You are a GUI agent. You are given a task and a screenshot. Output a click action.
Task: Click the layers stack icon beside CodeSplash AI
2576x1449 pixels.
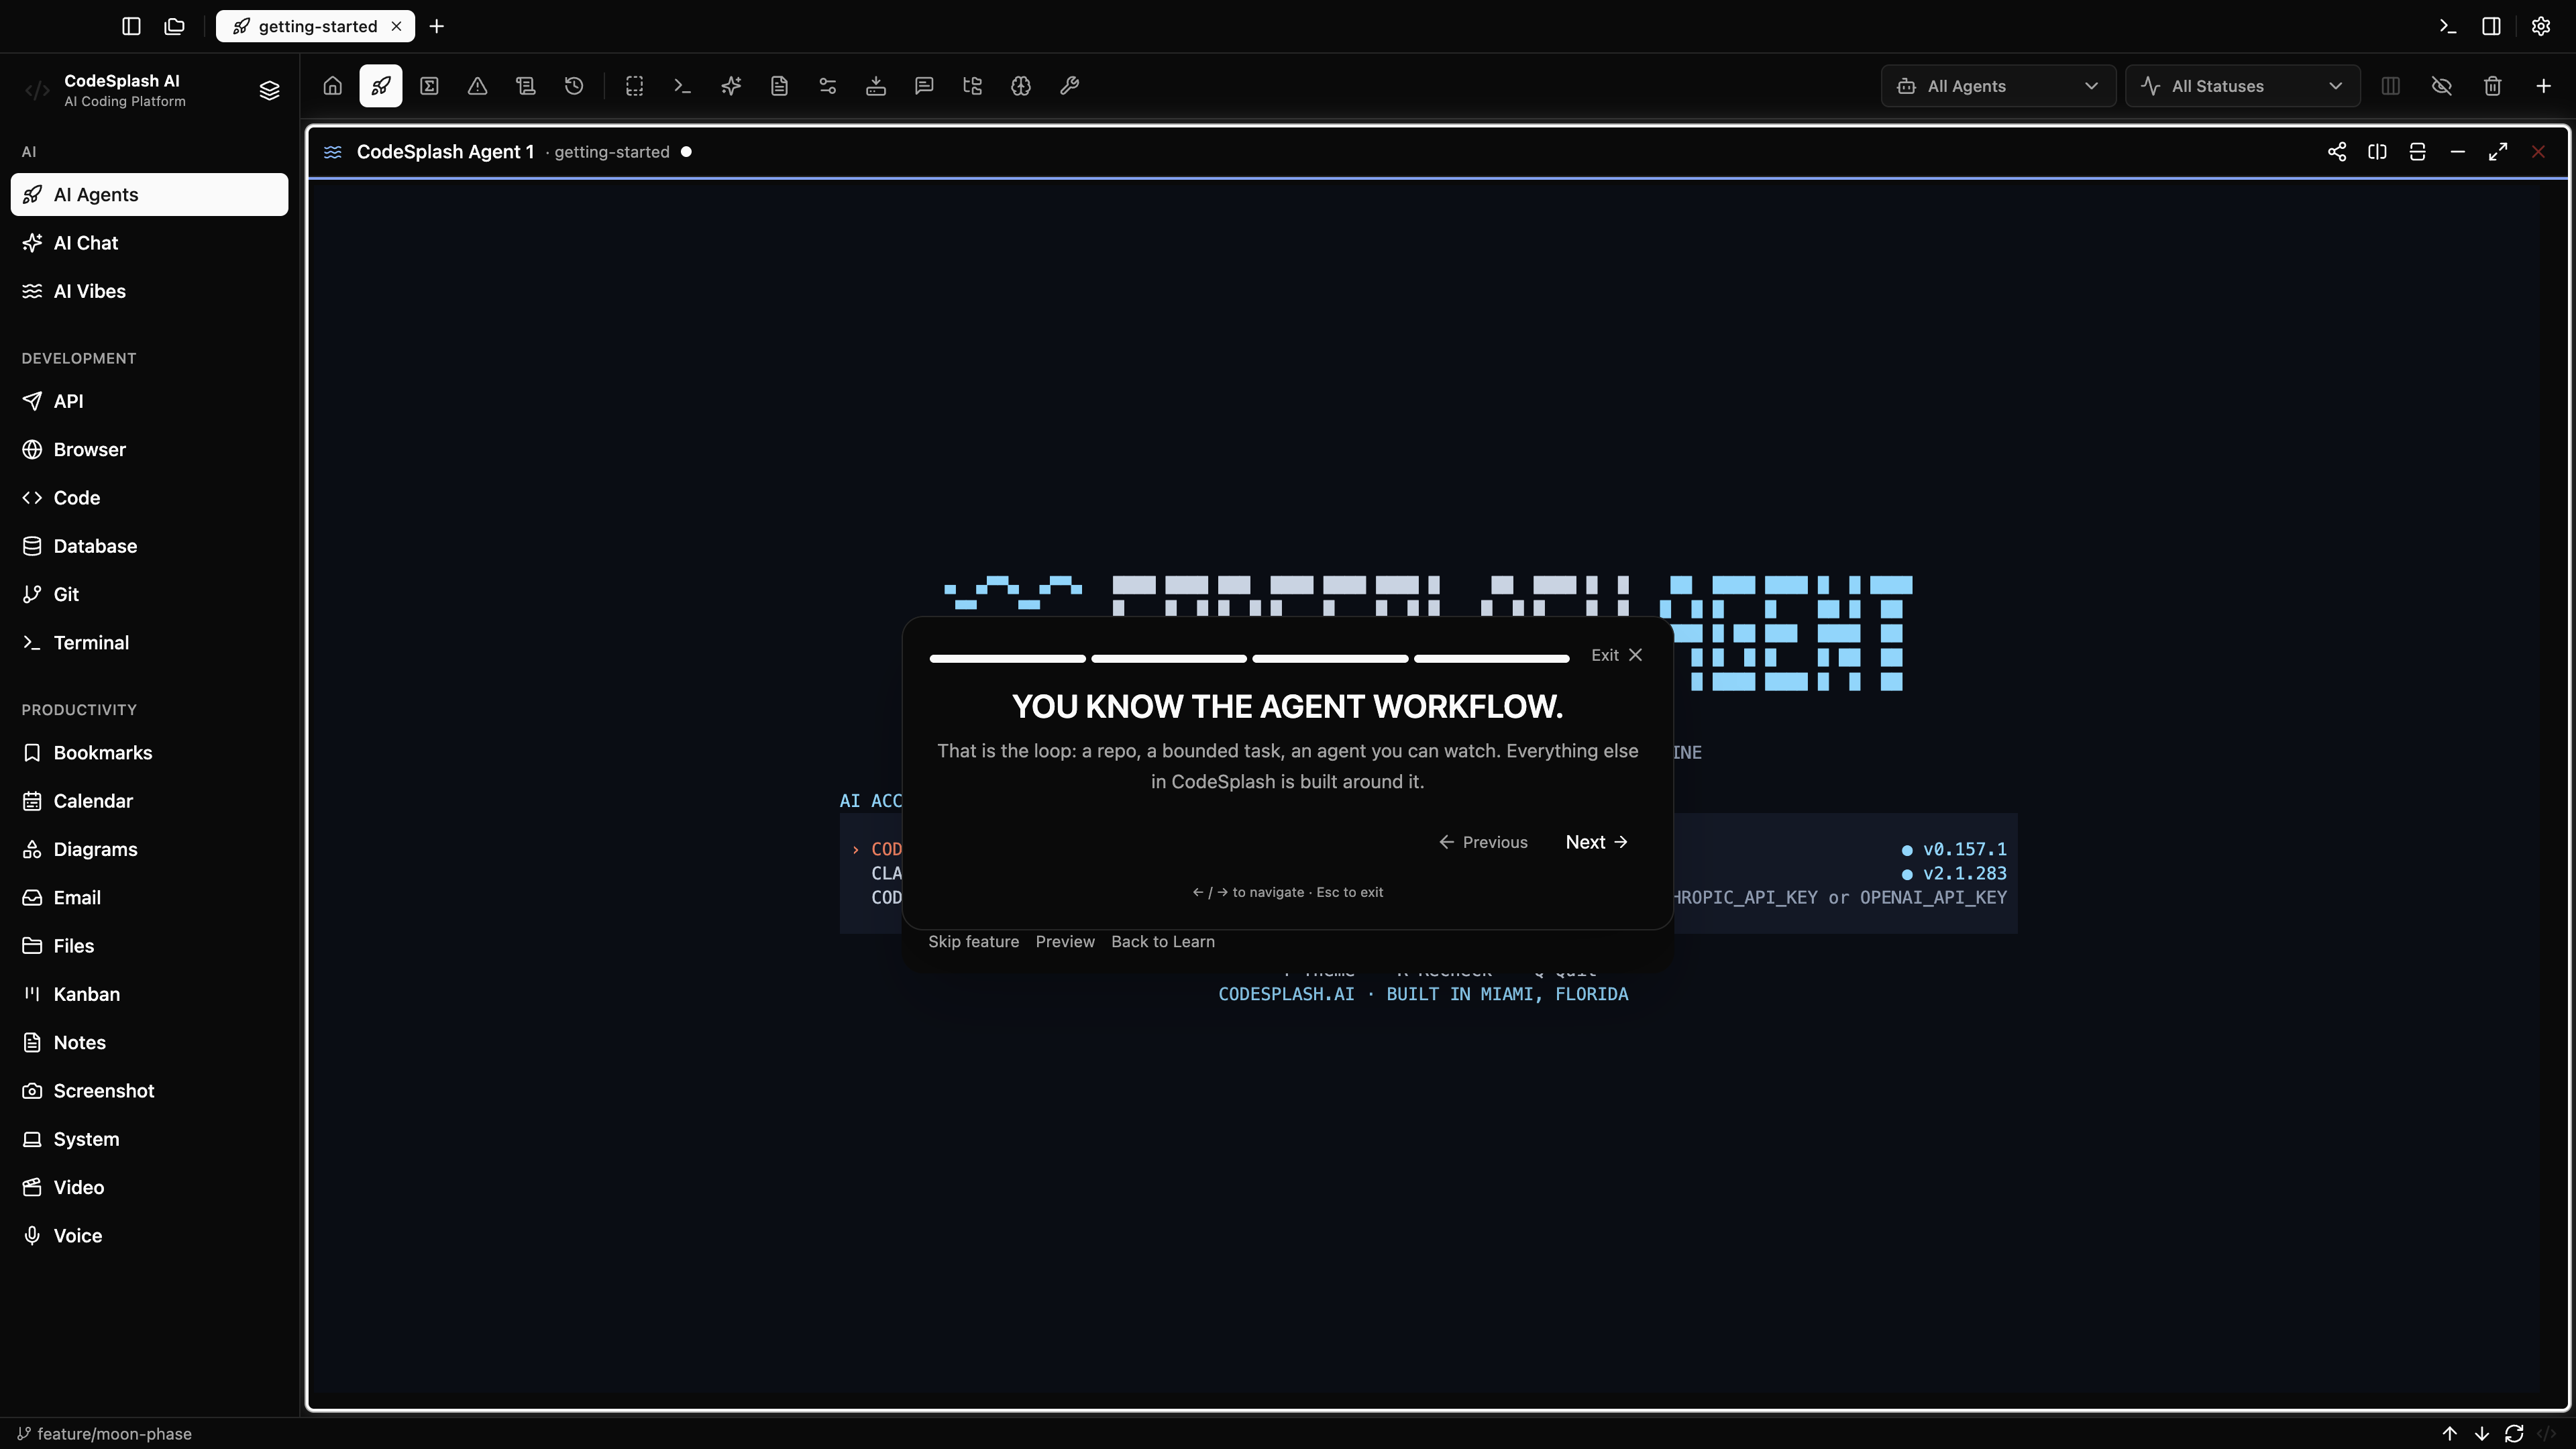[x=269, y=91]
